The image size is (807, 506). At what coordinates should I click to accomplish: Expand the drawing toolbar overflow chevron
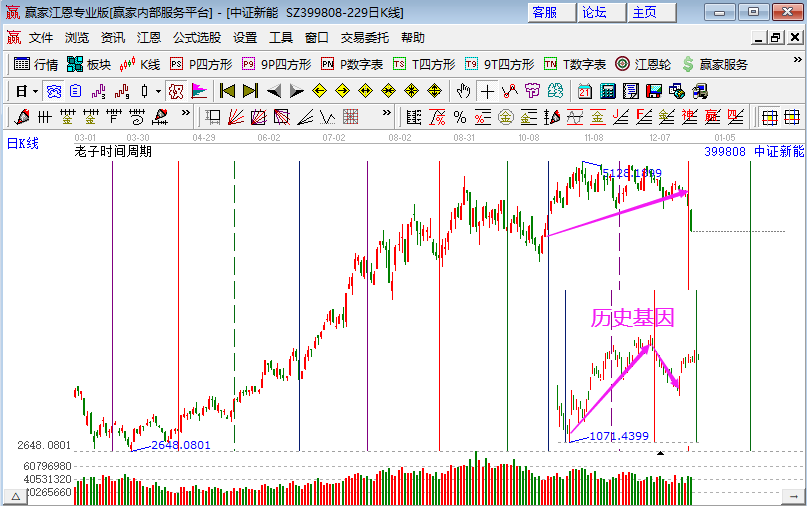coord(186,112)
